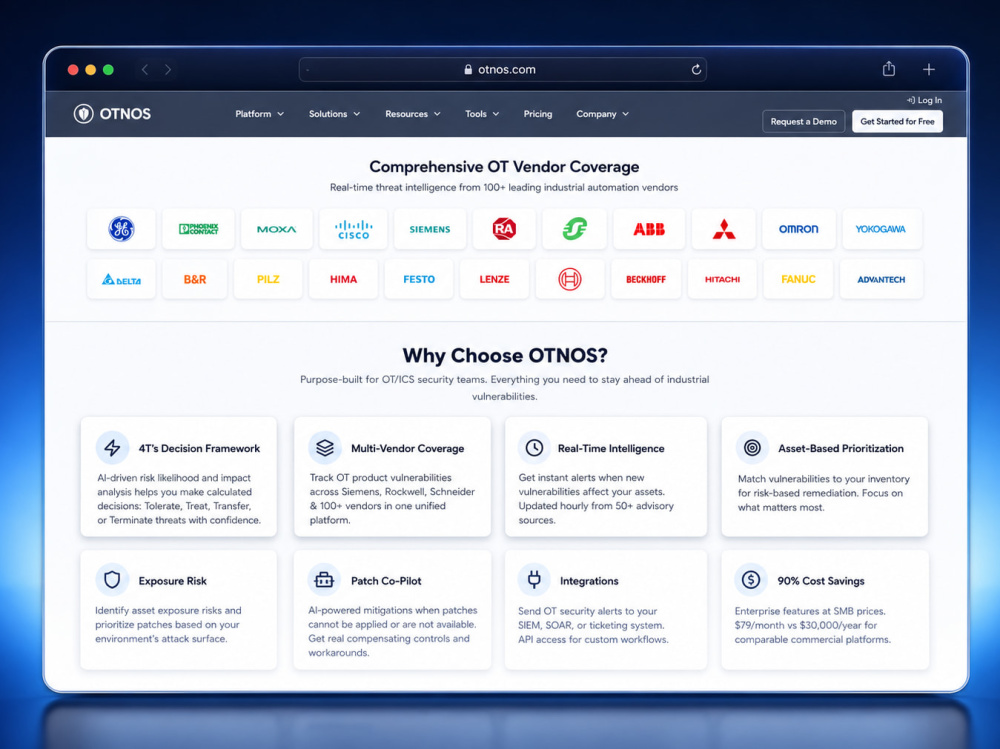The height and width of the screenshot is (749, 1000).
Task: Click the B&R vendor tile
Action: click(x=195, y=279)
